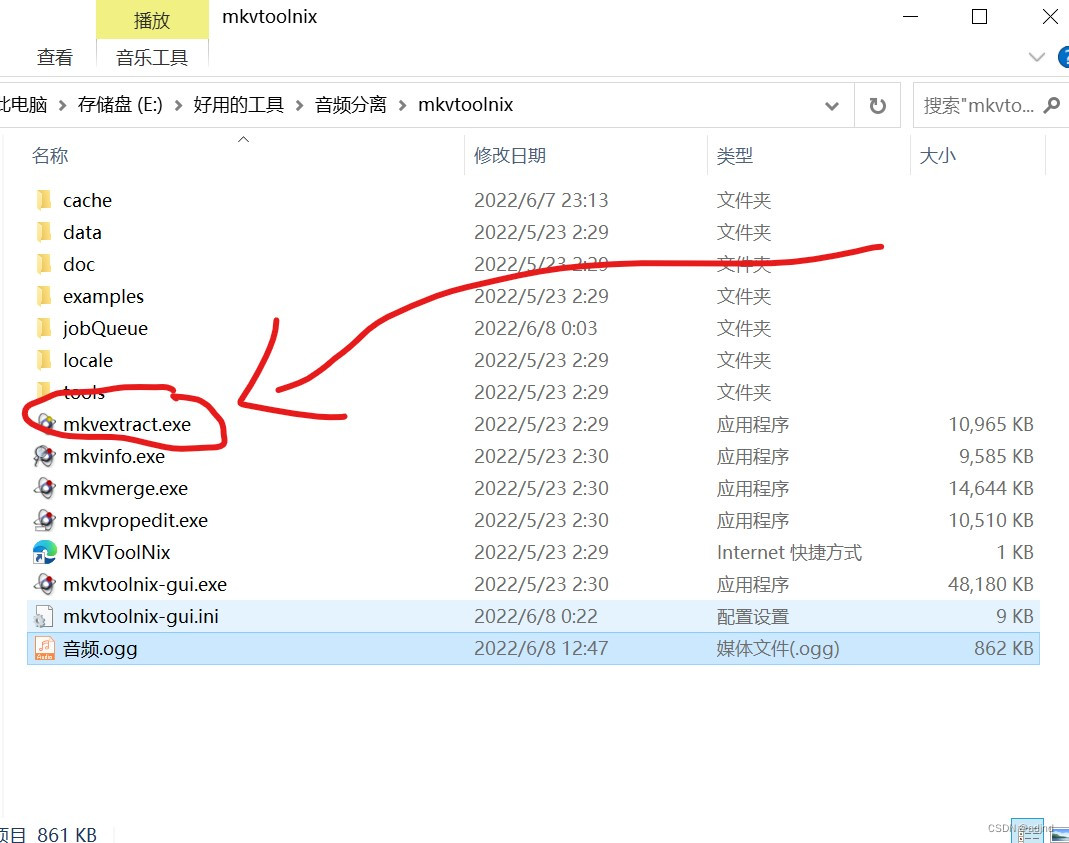Select the mkvextract.exe file name

coord(127,425)
